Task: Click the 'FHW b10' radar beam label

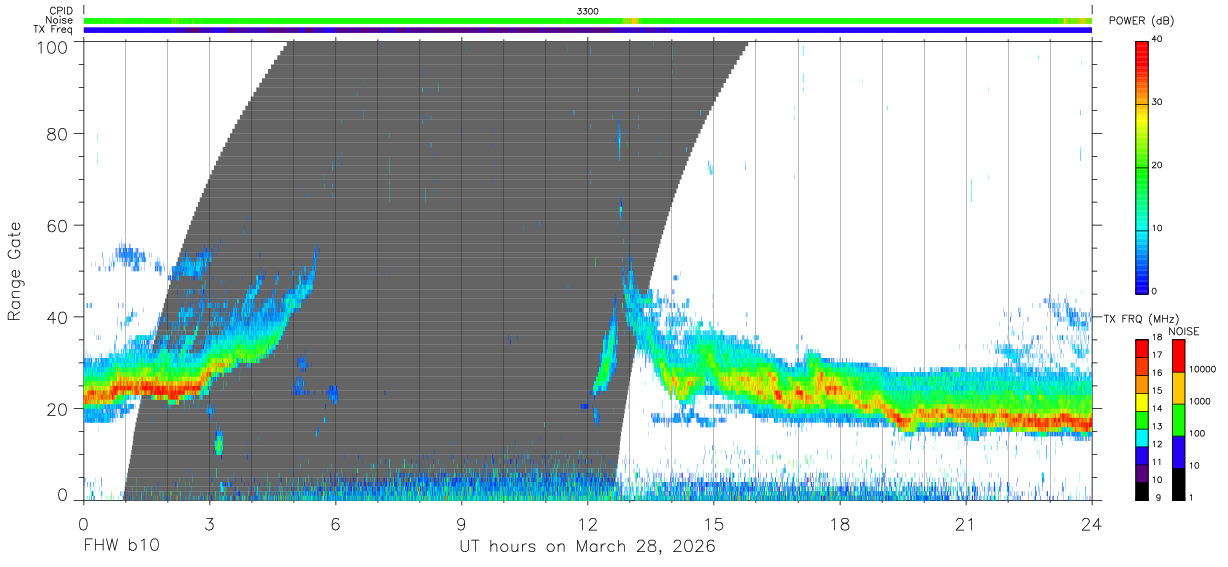Action: tap(121, 546)
